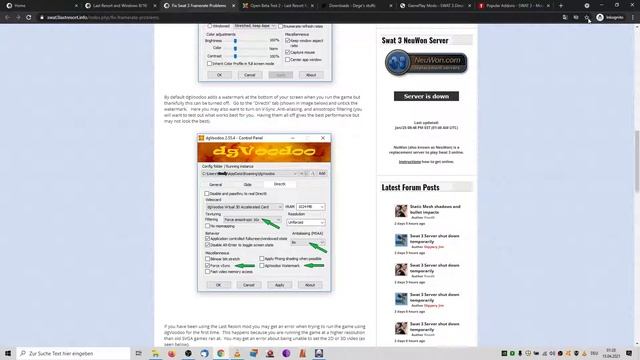
Task: Open the Windows Start menu
Action: 8,353
